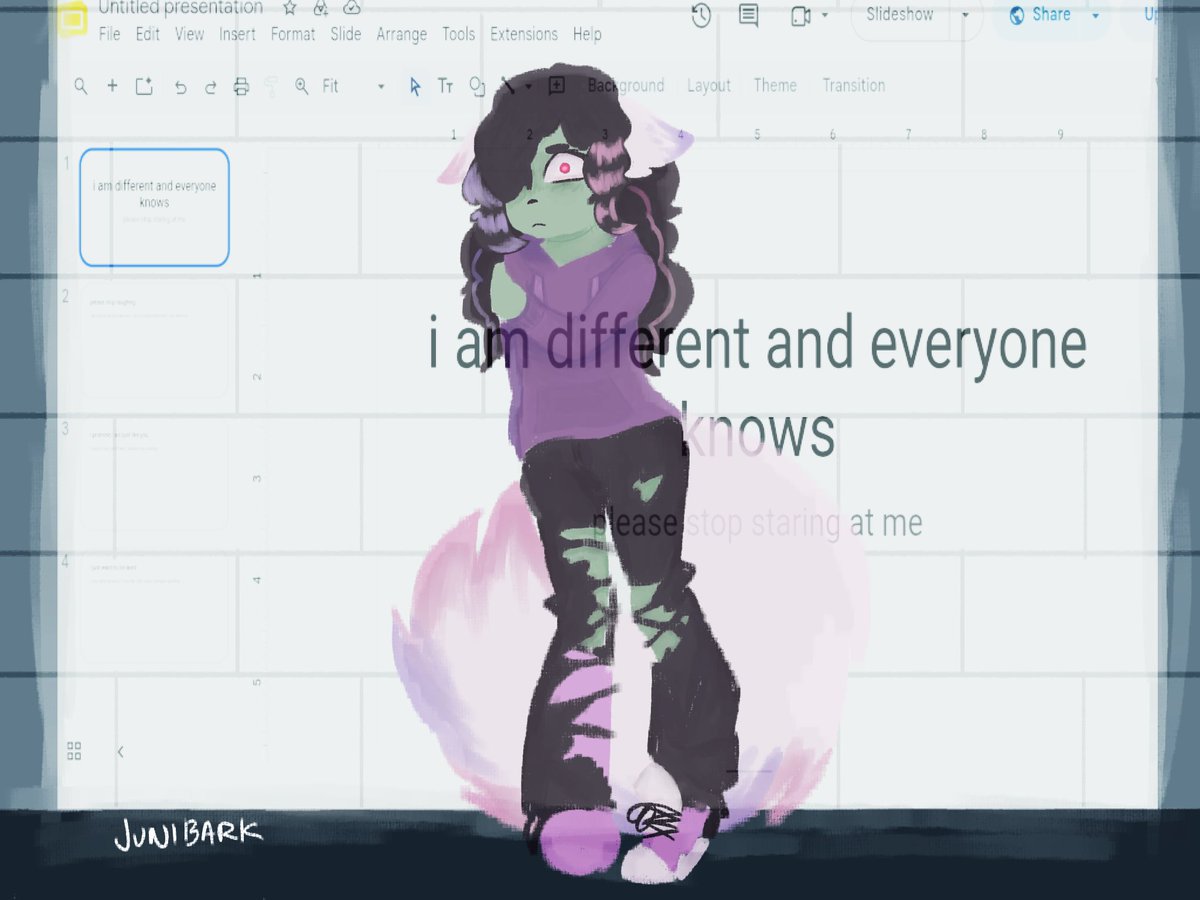The width and height of the screenshot is (1200, 900).
Task: Click the Untitled presentation title field
Action: pyautogui.click(x=181, y=8)
